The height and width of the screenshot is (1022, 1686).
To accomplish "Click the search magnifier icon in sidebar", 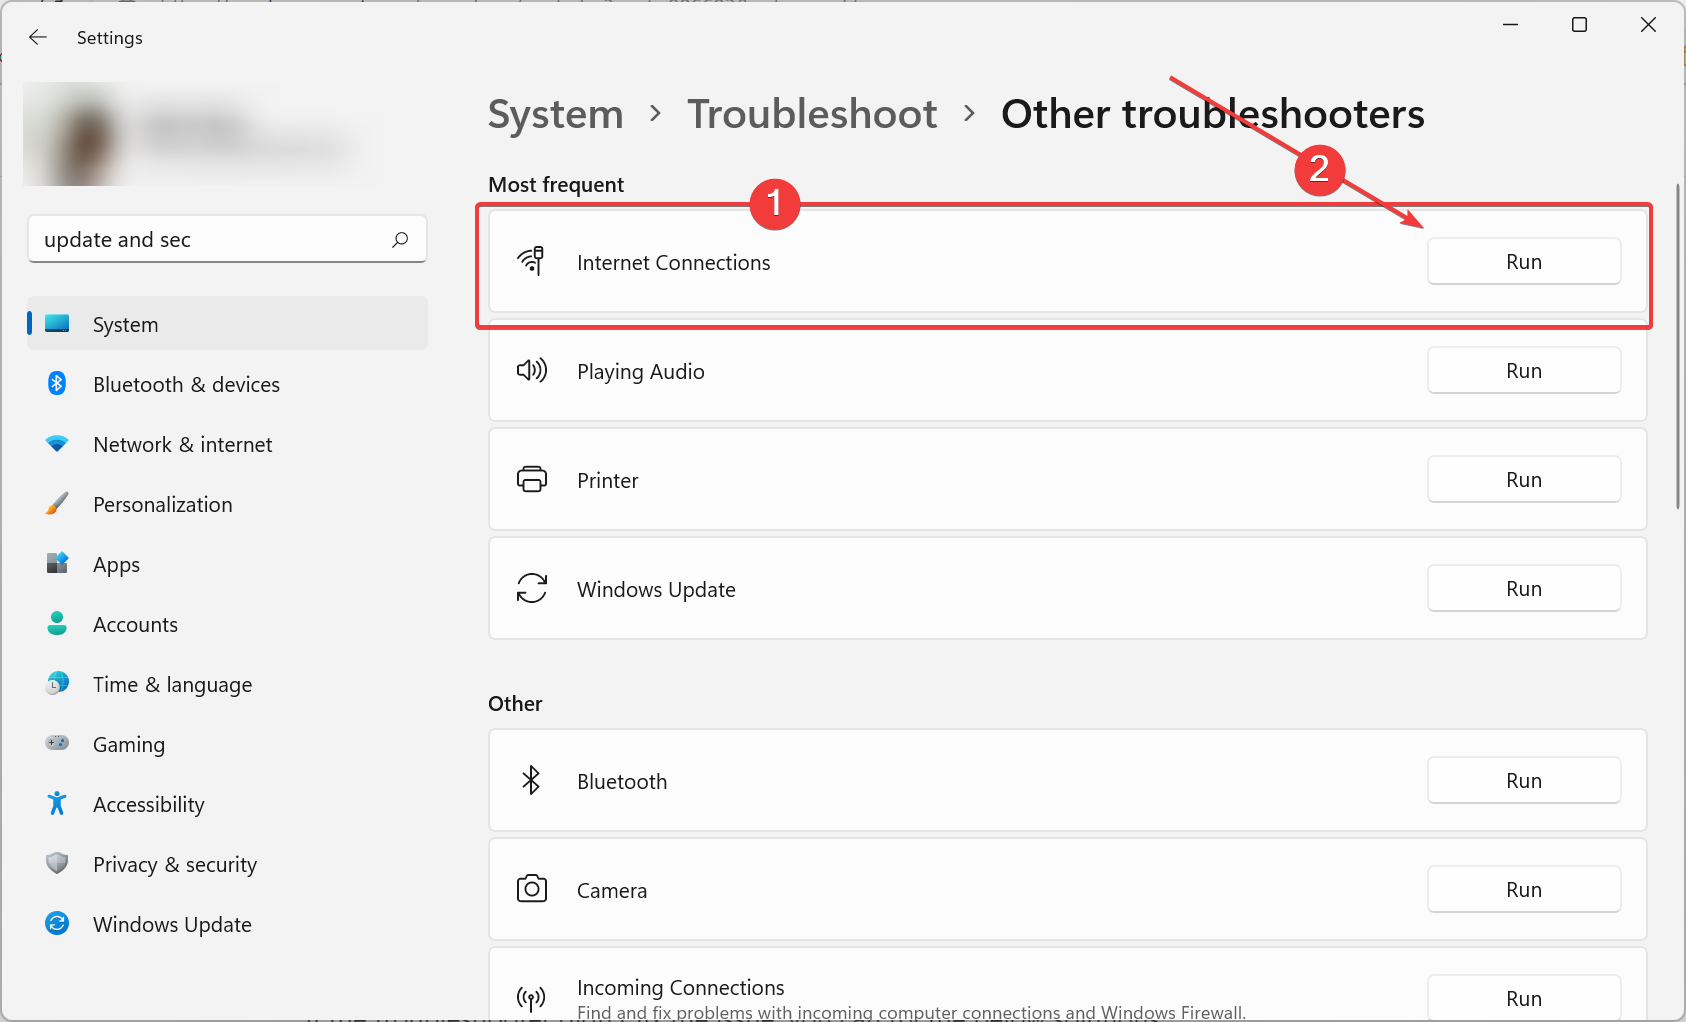I will point(400,239).
